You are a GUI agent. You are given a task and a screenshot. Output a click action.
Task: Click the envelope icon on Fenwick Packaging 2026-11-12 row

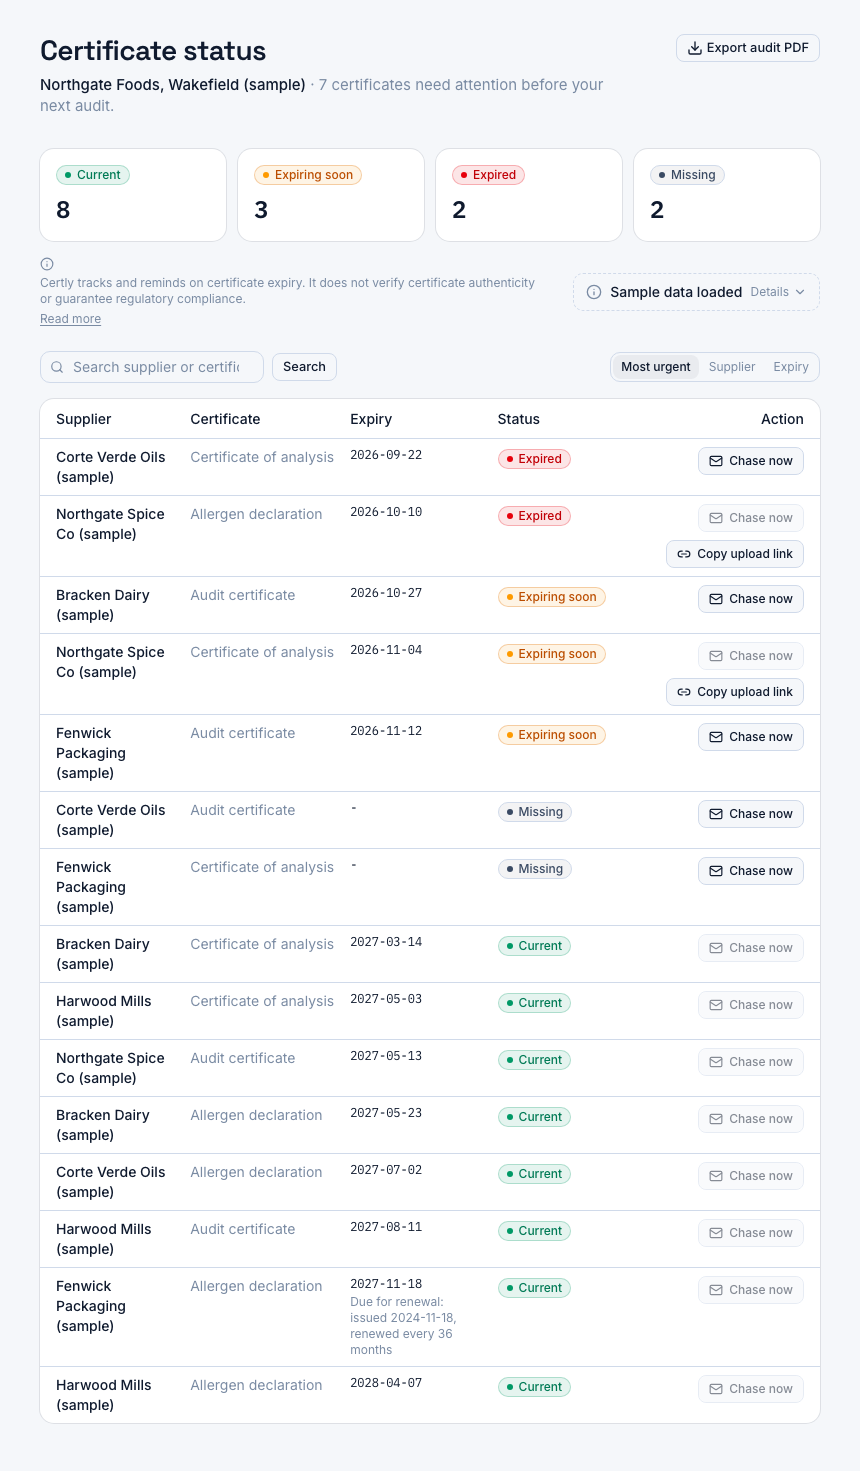716,737
